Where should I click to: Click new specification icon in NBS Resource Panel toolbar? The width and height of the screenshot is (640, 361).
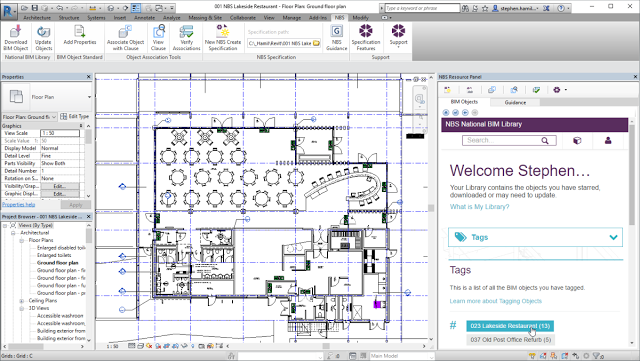pyautogui.click(x=447, y=90)
